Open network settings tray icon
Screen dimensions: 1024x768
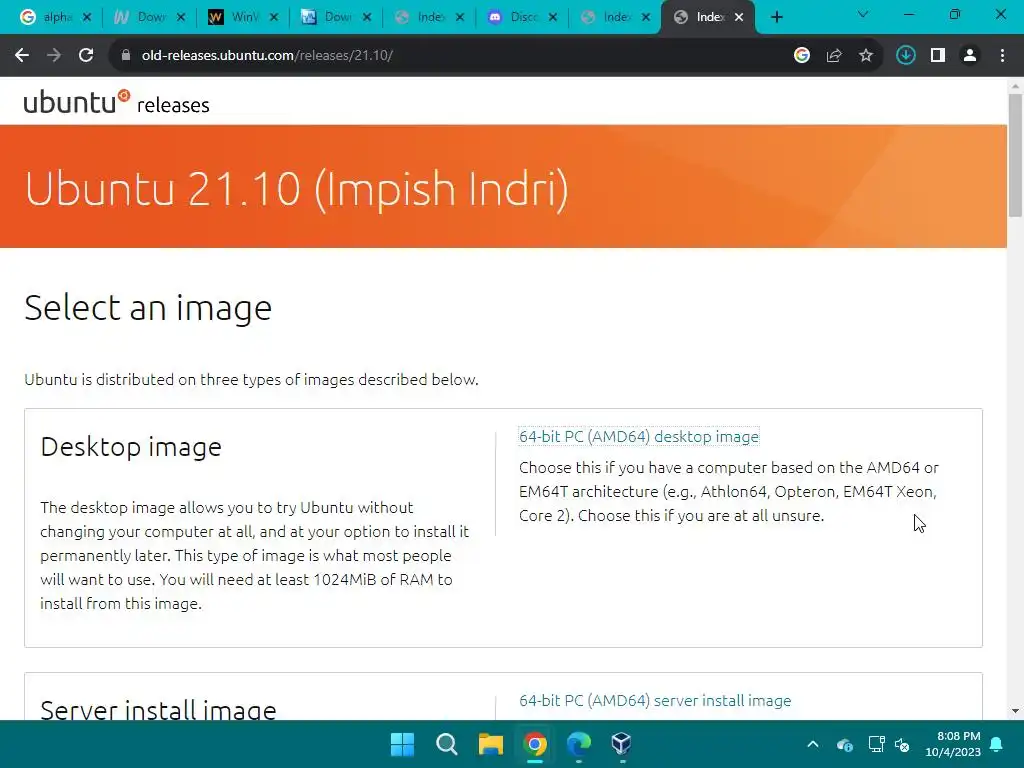[x=876, y=744]
